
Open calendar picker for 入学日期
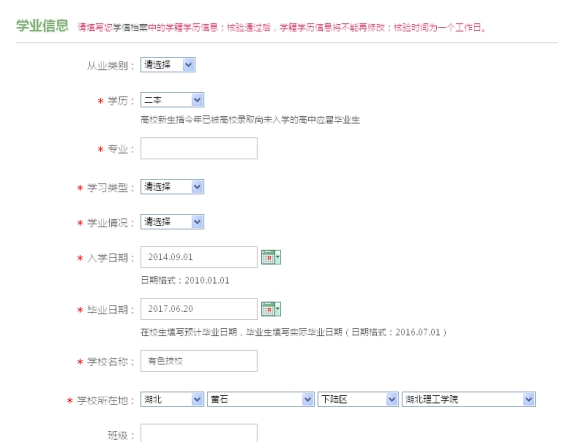(271, 257)
